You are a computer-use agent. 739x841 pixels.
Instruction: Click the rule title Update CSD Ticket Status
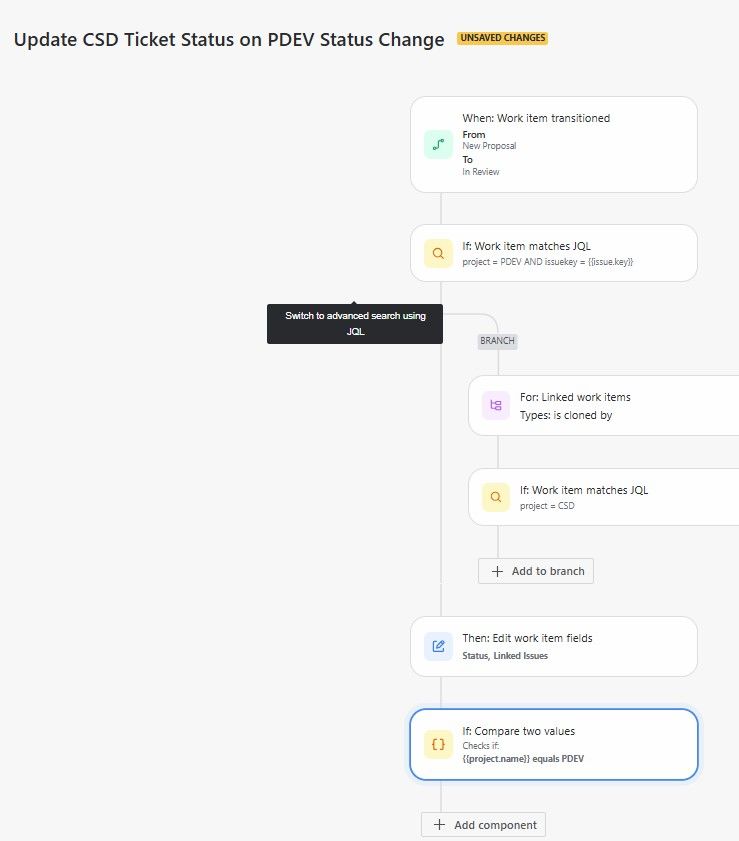pos(229,40)
